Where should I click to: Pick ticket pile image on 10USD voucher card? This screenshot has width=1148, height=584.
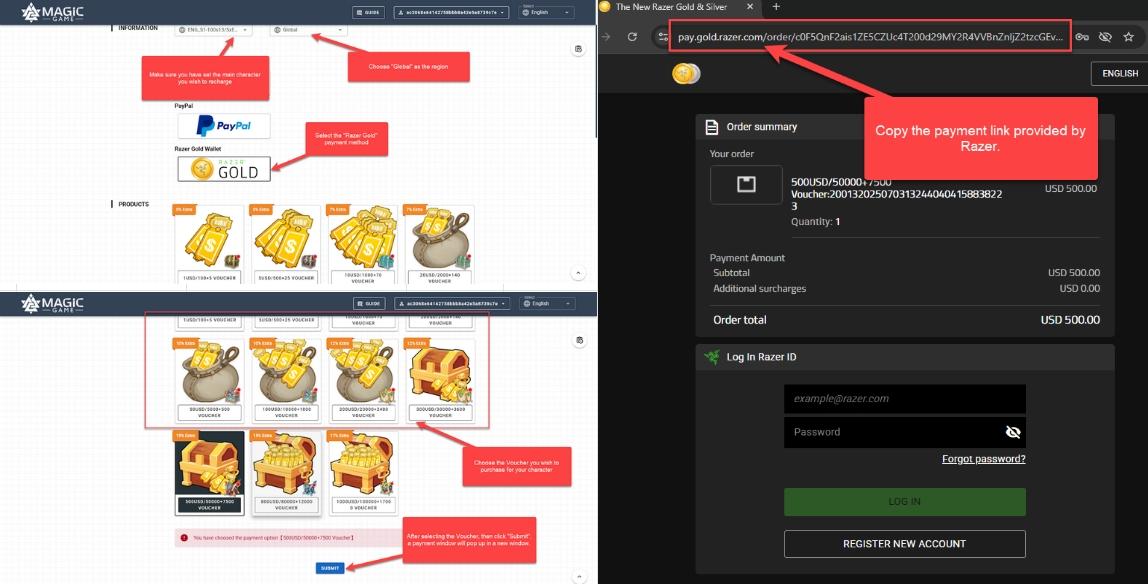[x=362, y=237]
